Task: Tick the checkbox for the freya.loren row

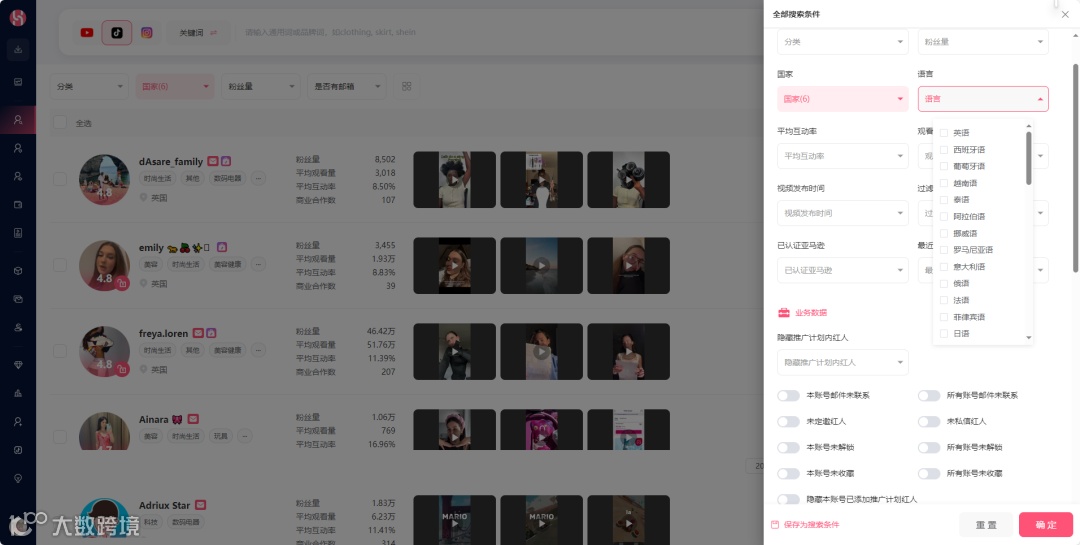Action: pyautogui.click(x=60, y=351)
